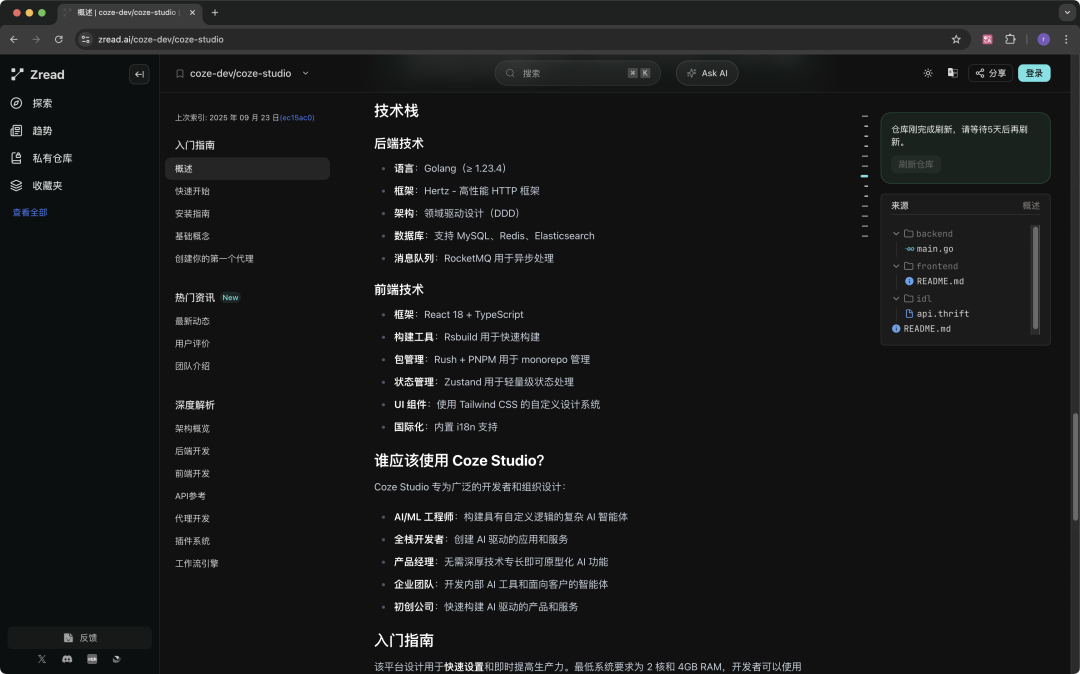Screen dimensions: 1080x674
Task: Open 团队介绍 page
Action: (x=192, y=366)
